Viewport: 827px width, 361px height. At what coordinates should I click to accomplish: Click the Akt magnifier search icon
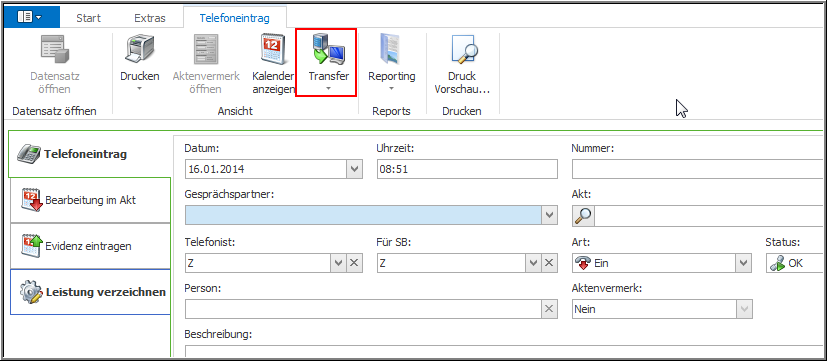[583, 215]
